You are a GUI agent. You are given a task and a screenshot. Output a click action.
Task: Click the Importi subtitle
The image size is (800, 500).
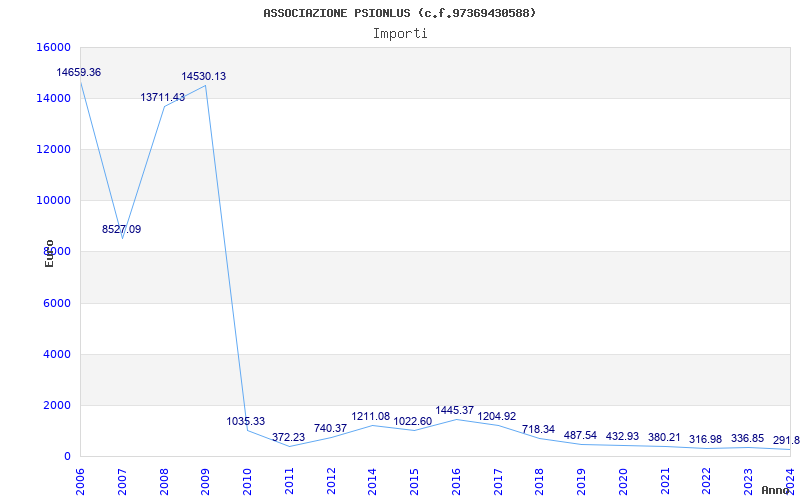coord(400,34)
